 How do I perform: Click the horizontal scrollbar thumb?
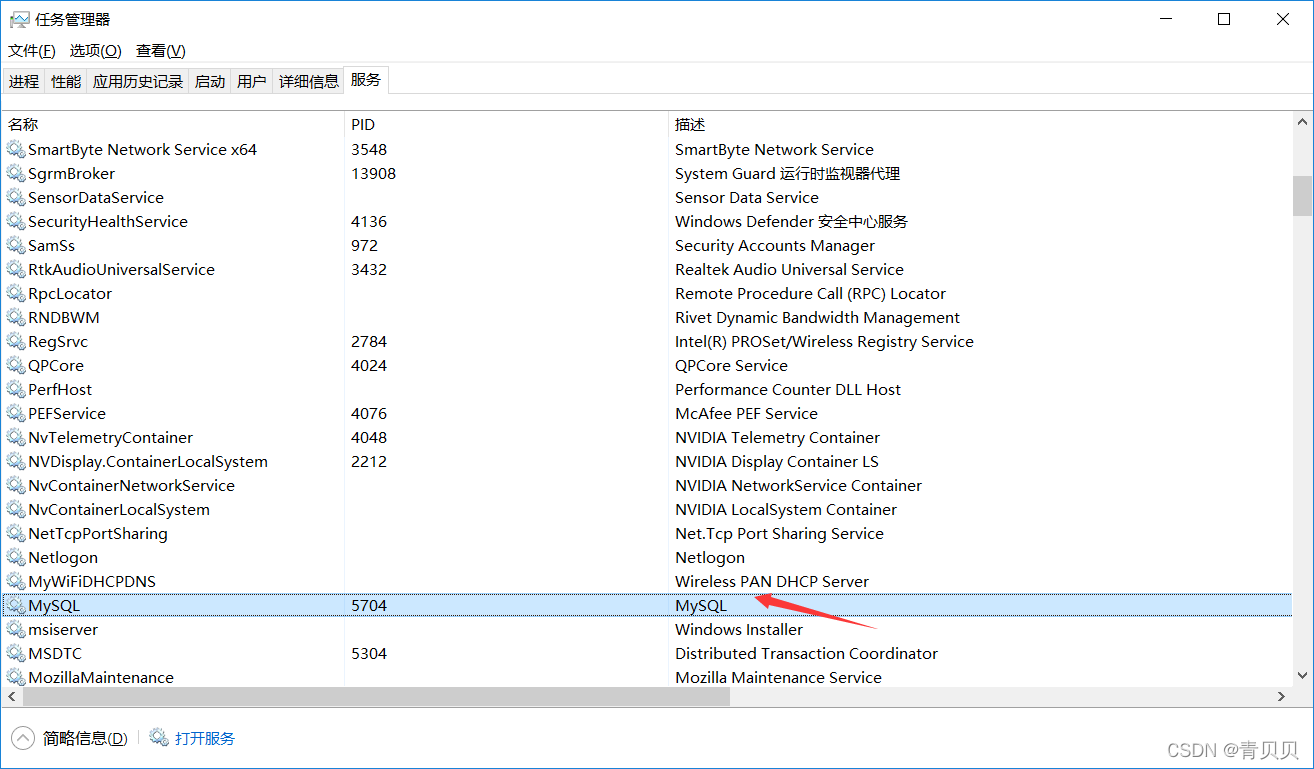(375, 696)
